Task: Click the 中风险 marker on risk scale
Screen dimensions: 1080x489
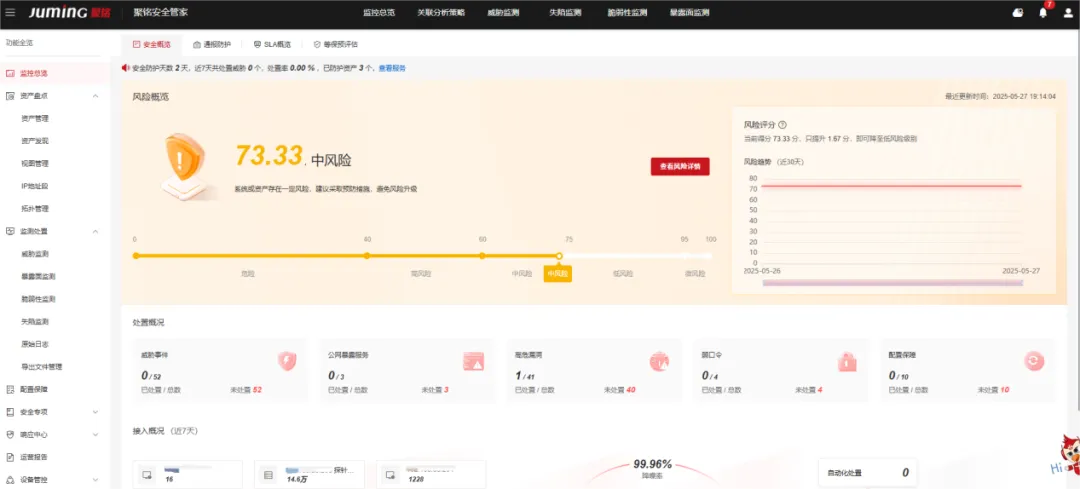Action: (558, 272)
